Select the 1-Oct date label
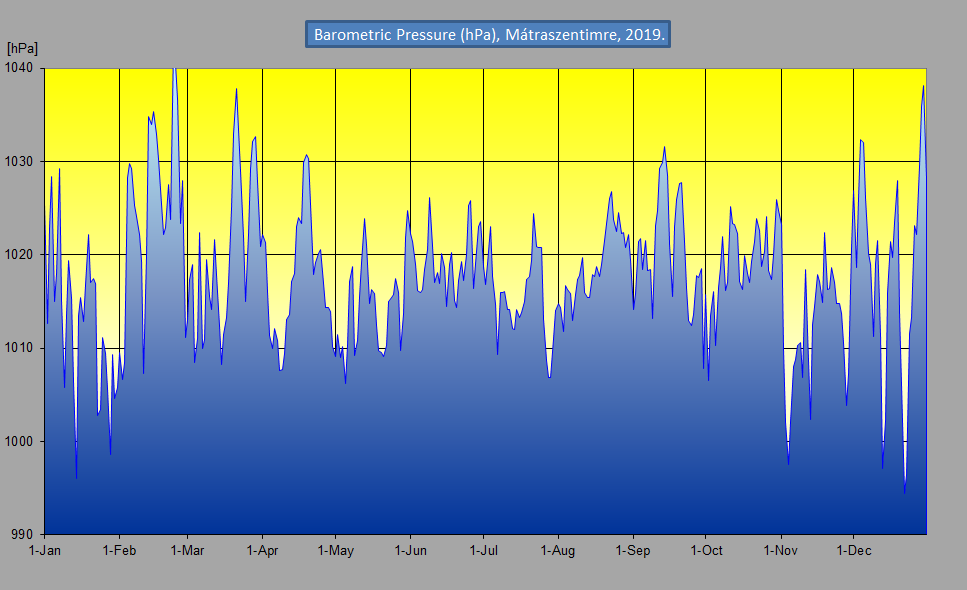 [705, 551]
